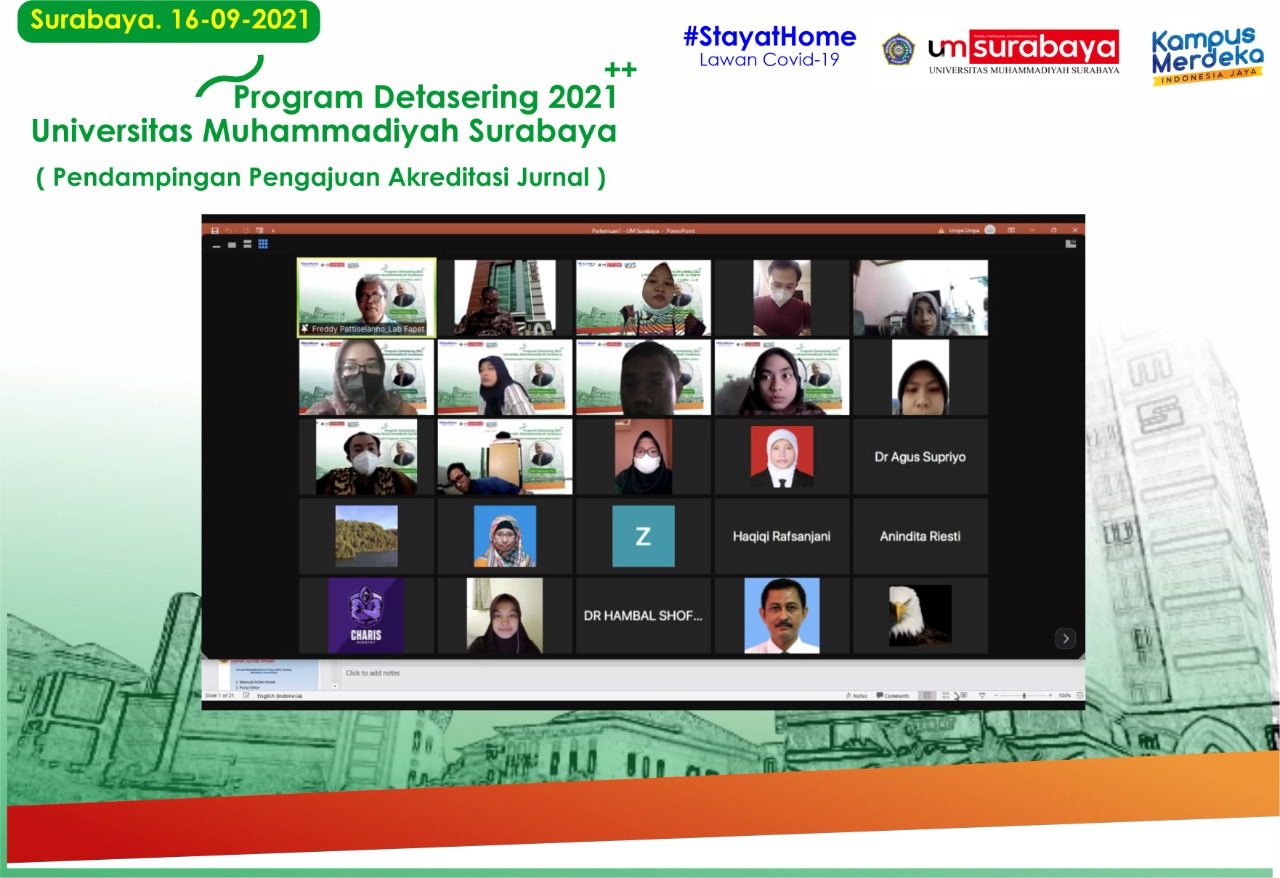Click the bald eagle avatar tile
This screenshot has height=878, width=1280.
click(920, 616)
